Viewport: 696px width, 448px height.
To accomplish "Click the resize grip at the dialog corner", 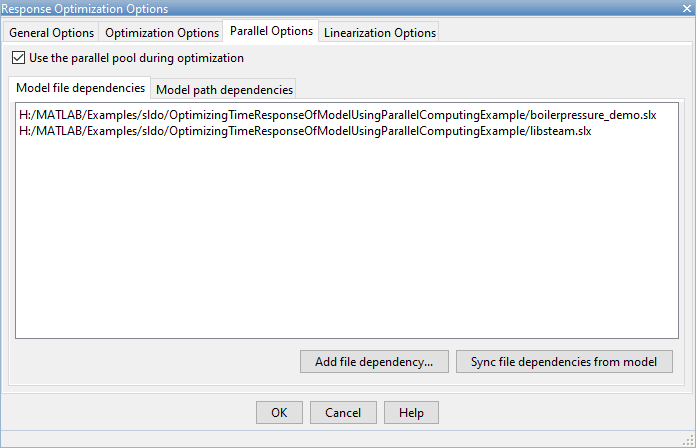I will (x=688, y=440).
